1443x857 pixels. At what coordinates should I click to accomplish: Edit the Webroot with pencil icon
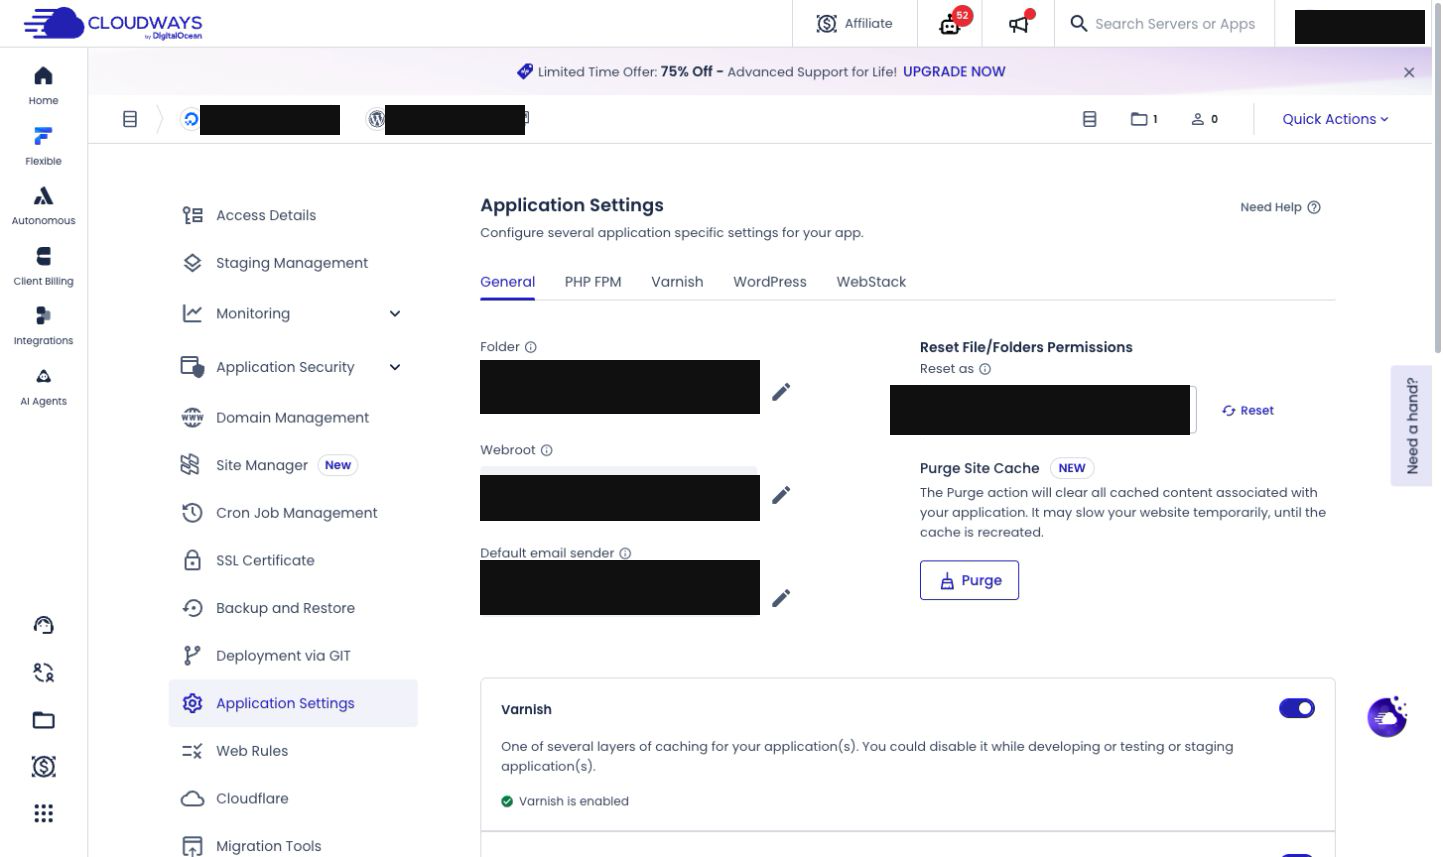tap(781, 494)
